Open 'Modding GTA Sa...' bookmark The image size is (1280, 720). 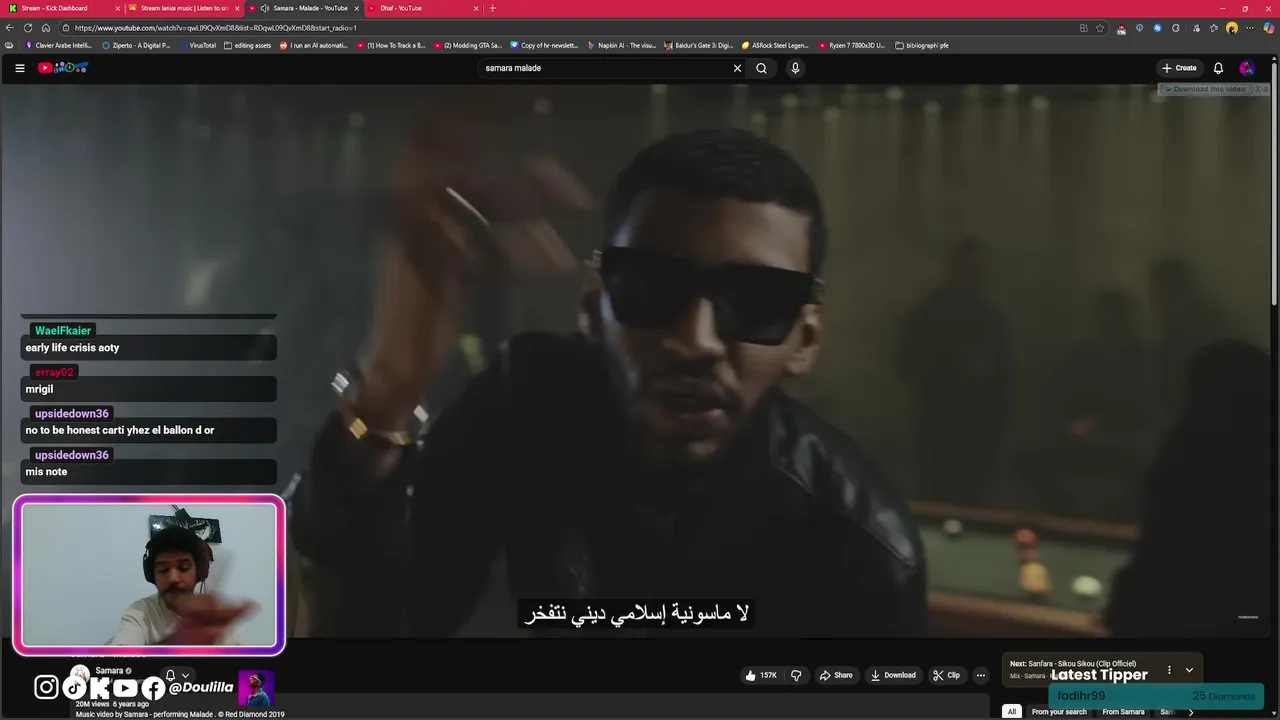468,45
